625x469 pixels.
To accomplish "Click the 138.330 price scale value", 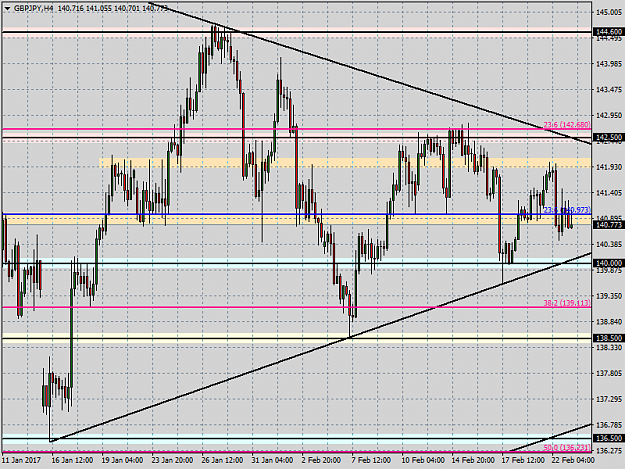I will coord(609,348).
